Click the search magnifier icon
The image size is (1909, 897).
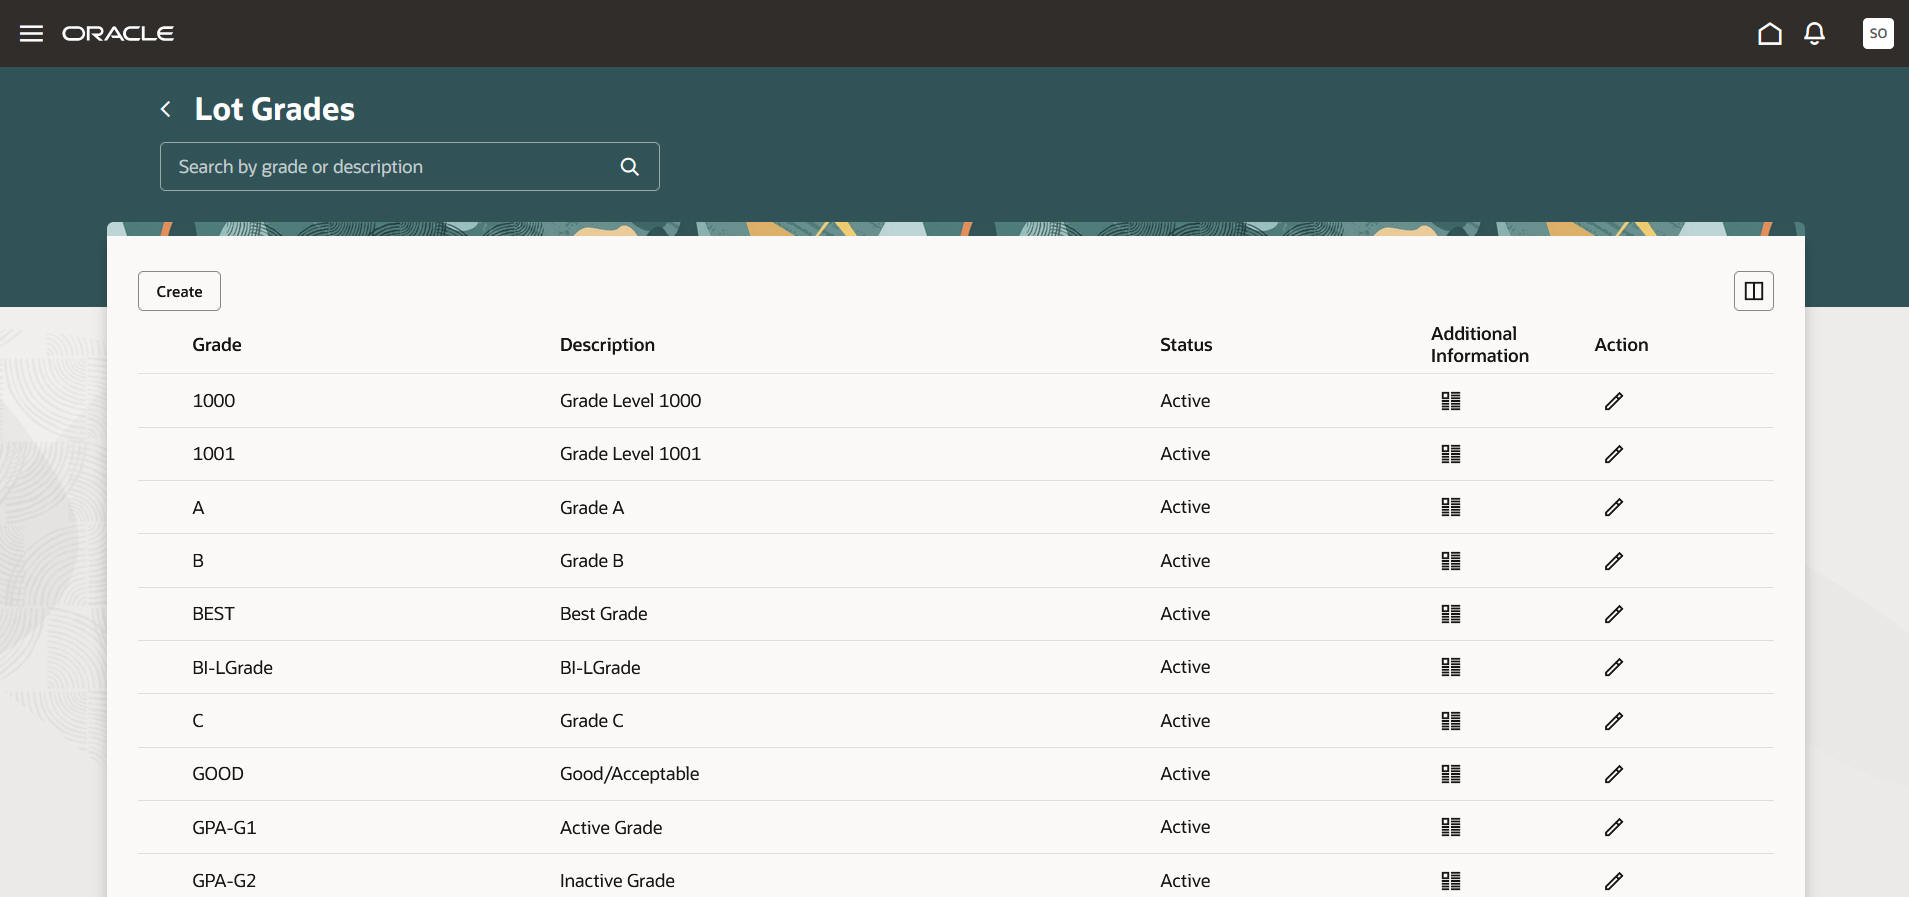[629, 167]
